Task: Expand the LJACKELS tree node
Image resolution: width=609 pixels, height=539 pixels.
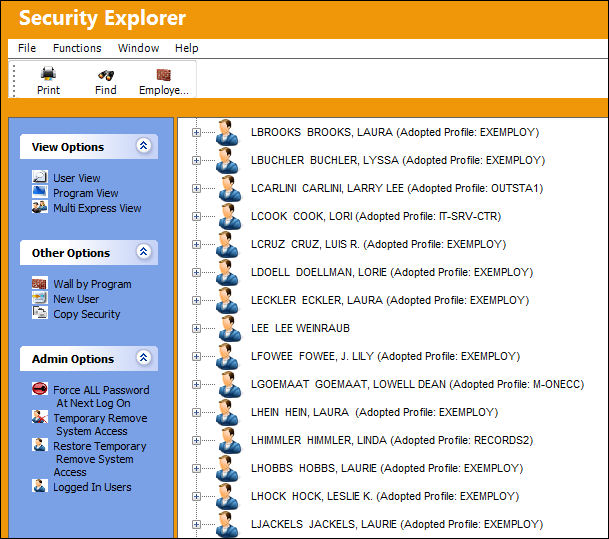Action: click(x=197, y=524)
